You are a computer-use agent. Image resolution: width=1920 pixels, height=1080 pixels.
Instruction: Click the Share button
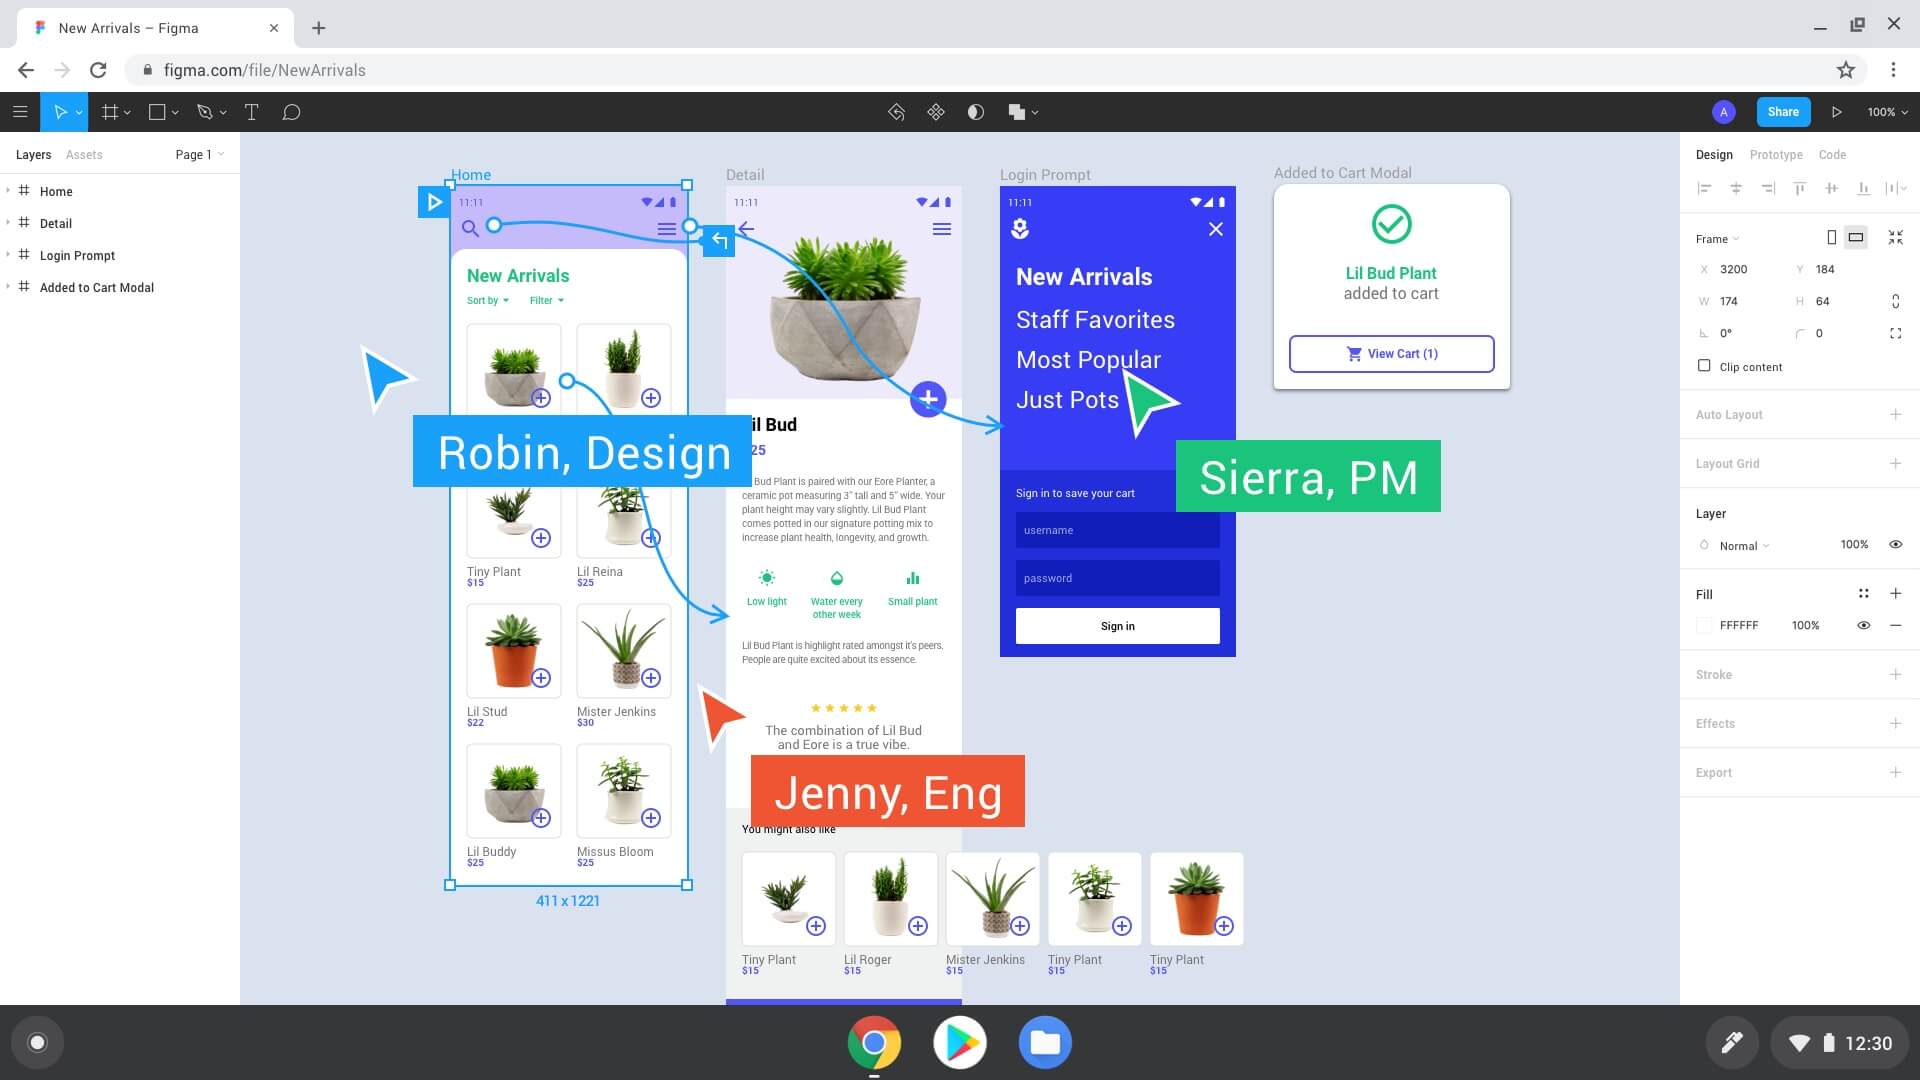pos(1783,112)
